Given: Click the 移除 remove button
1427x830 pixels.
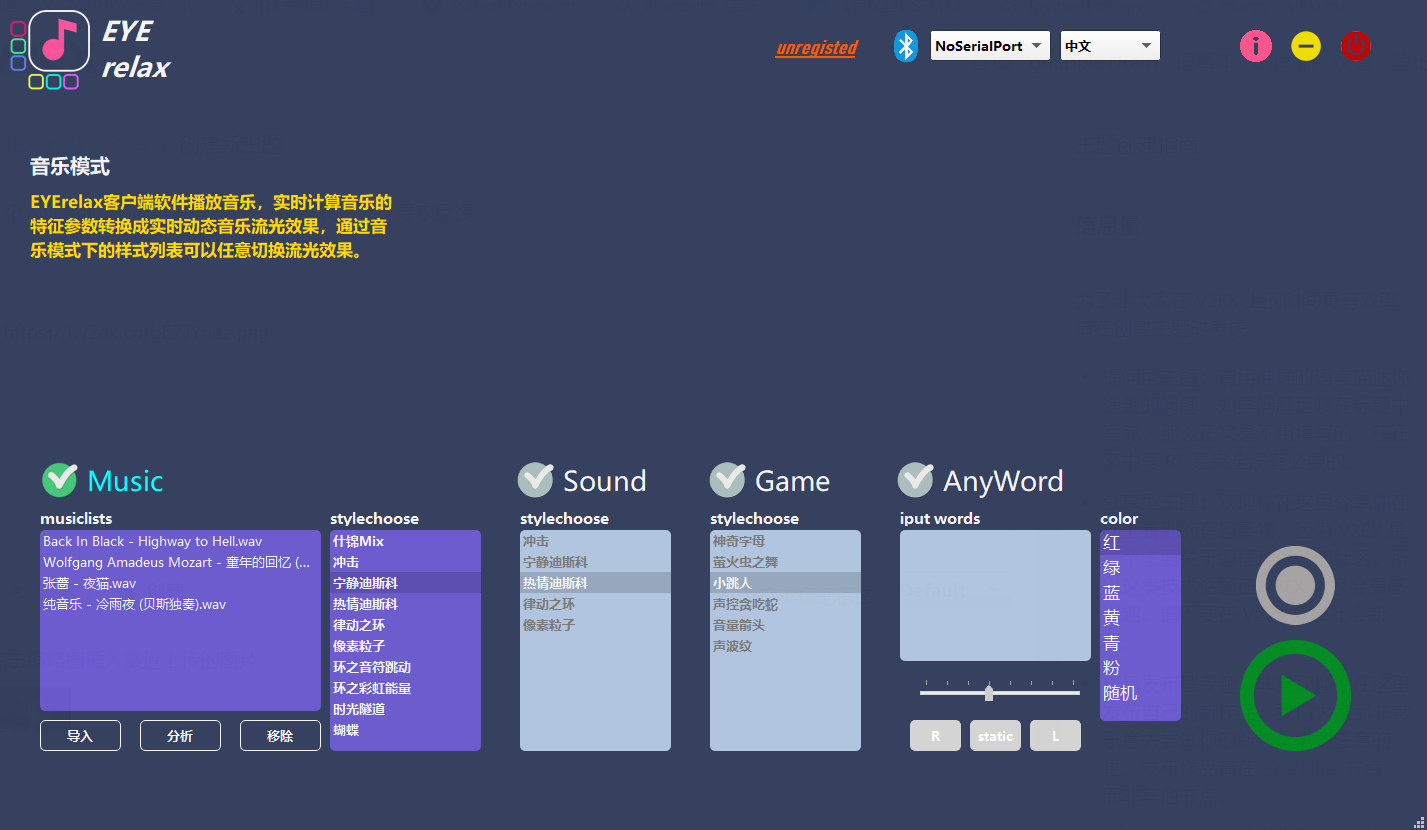Looking at the screenshot, I should coord(280,736).
